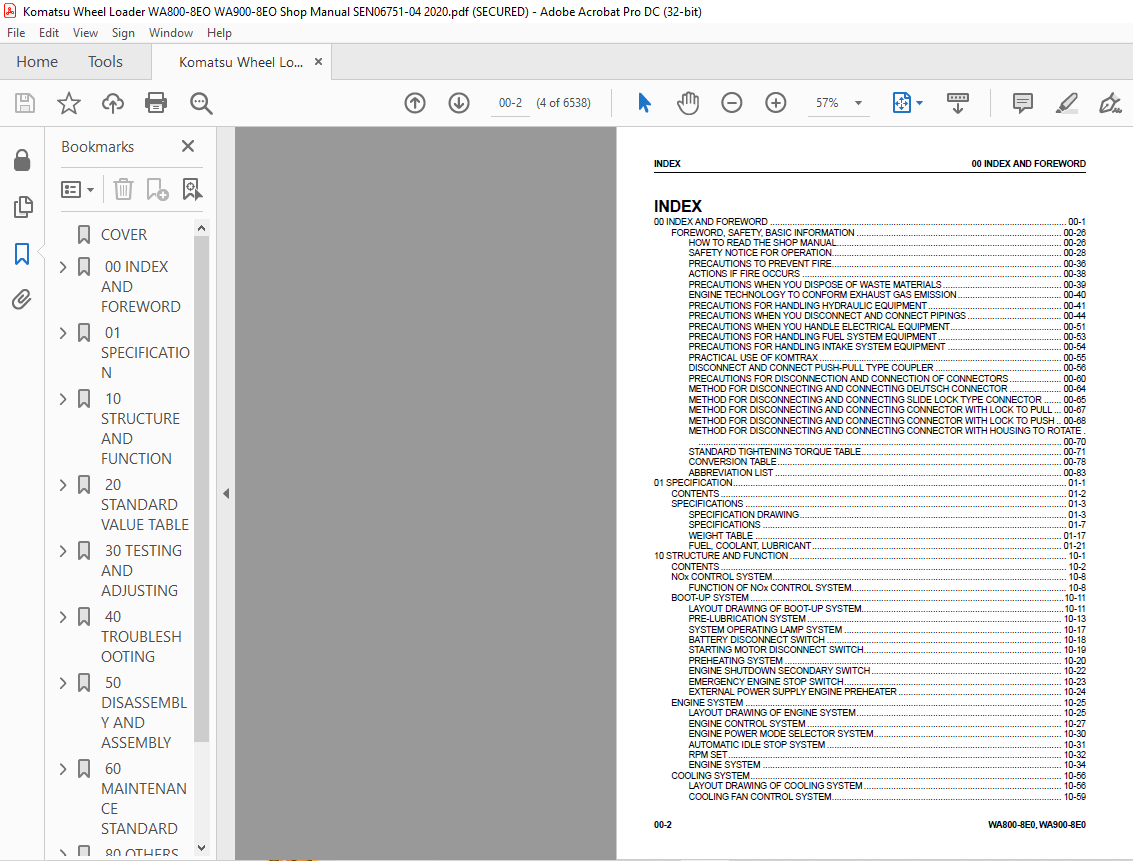Image resolution: width=1133 pixels, height=861 pixels.
Task: Add a comment sticky note
Action: (1022, 103)
